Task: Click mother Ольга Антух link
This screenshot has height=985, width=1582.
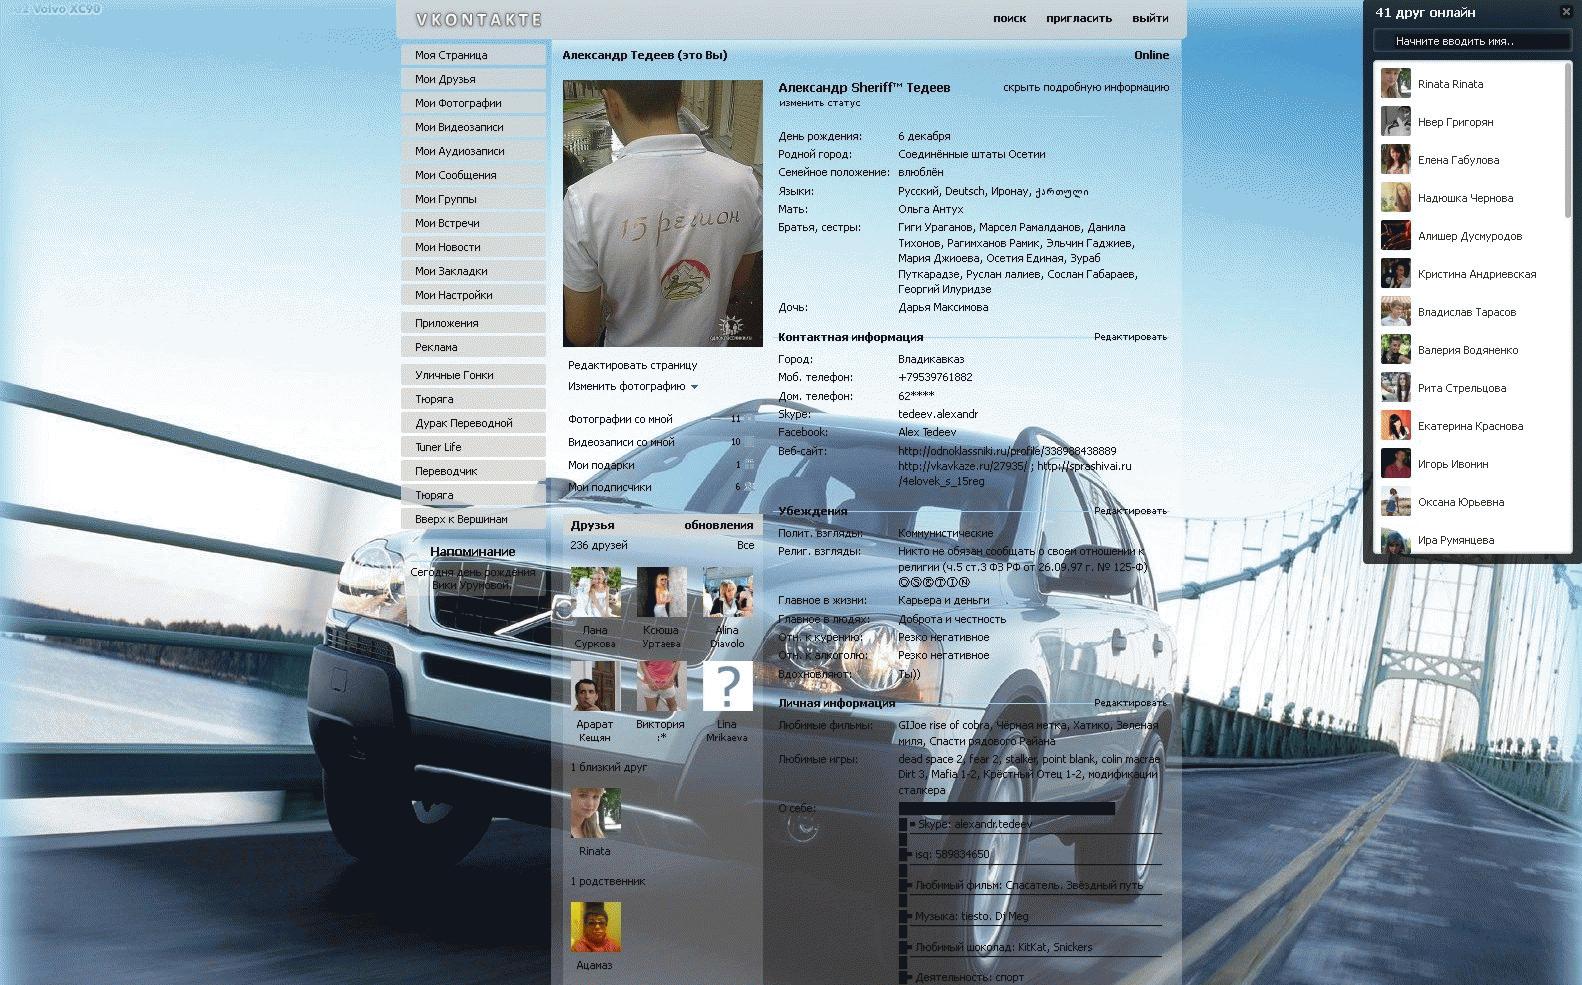Action: point(930,209)
